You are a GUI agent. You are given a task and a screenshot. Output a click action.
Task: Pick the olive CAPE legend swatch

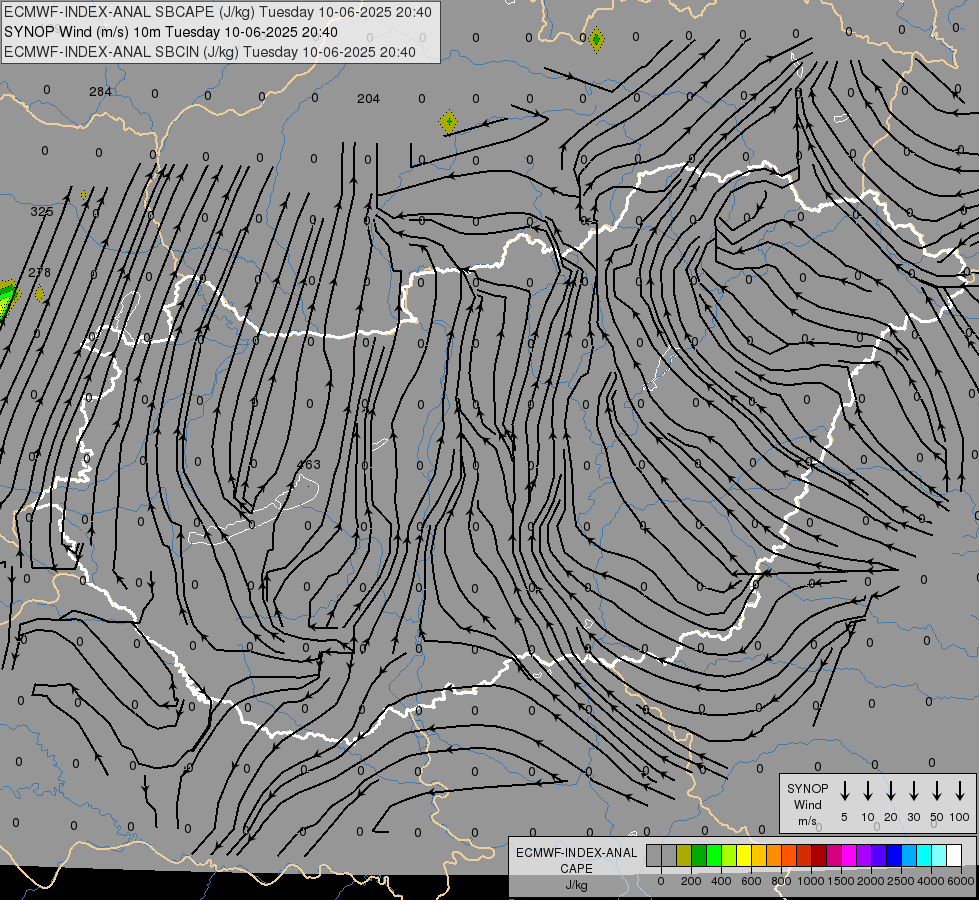point(684,855)
